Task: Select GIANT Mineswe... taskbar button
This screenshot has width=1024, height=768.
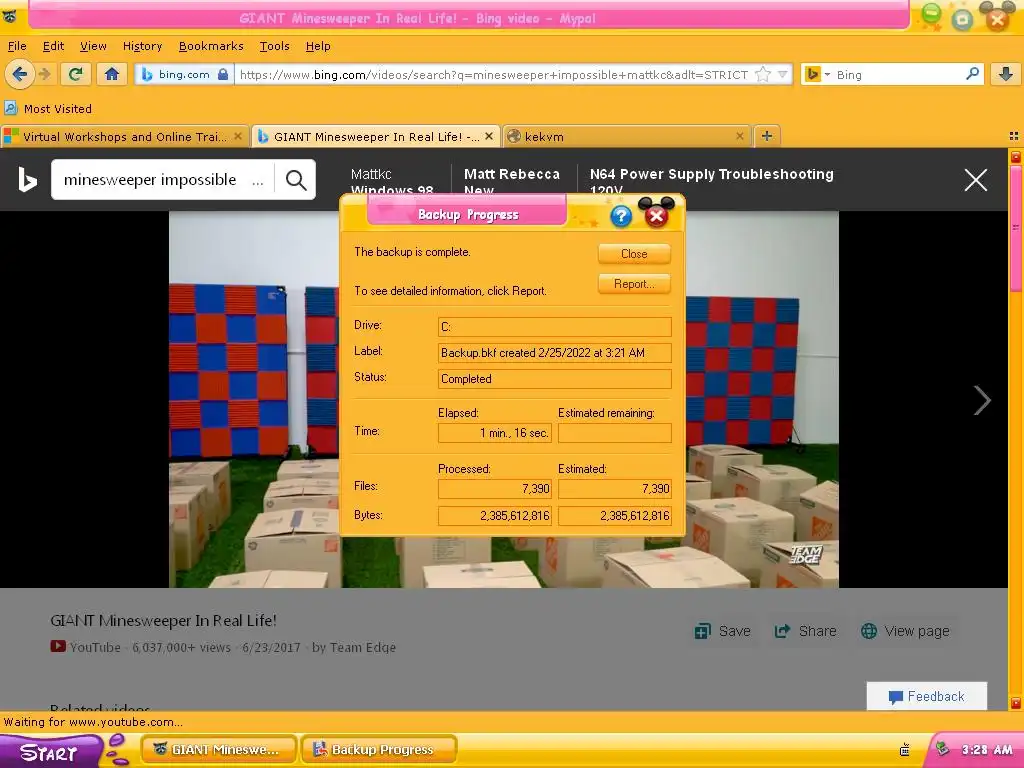Action: 219,750
